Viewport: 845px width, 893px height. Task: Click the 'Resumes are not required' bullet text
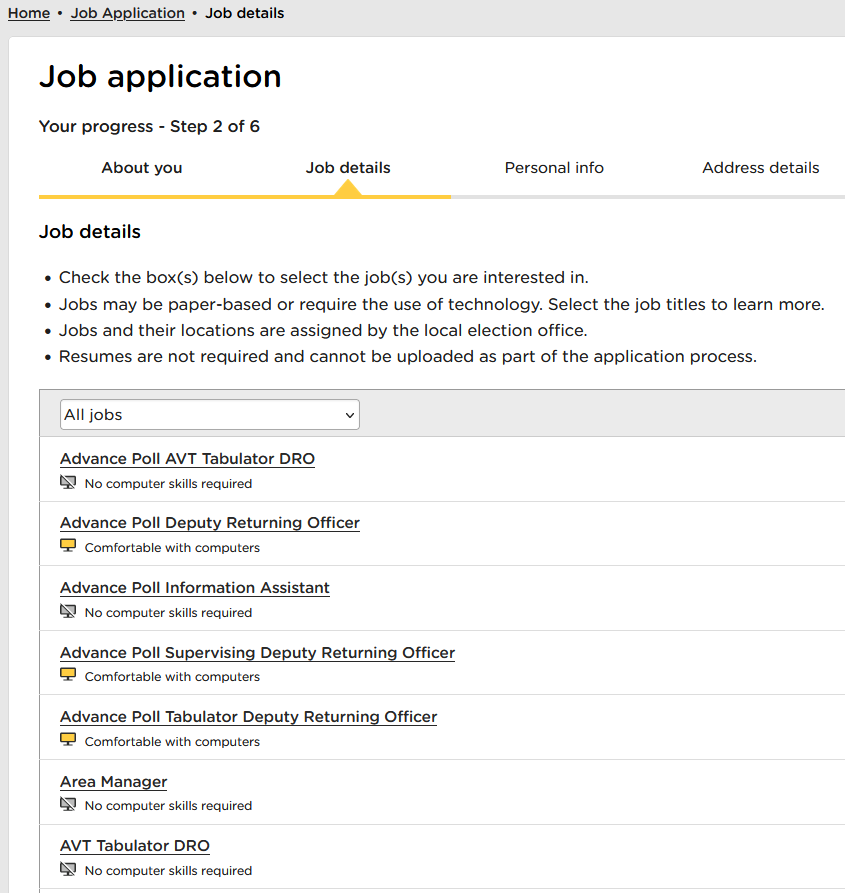tap(408, 357)
